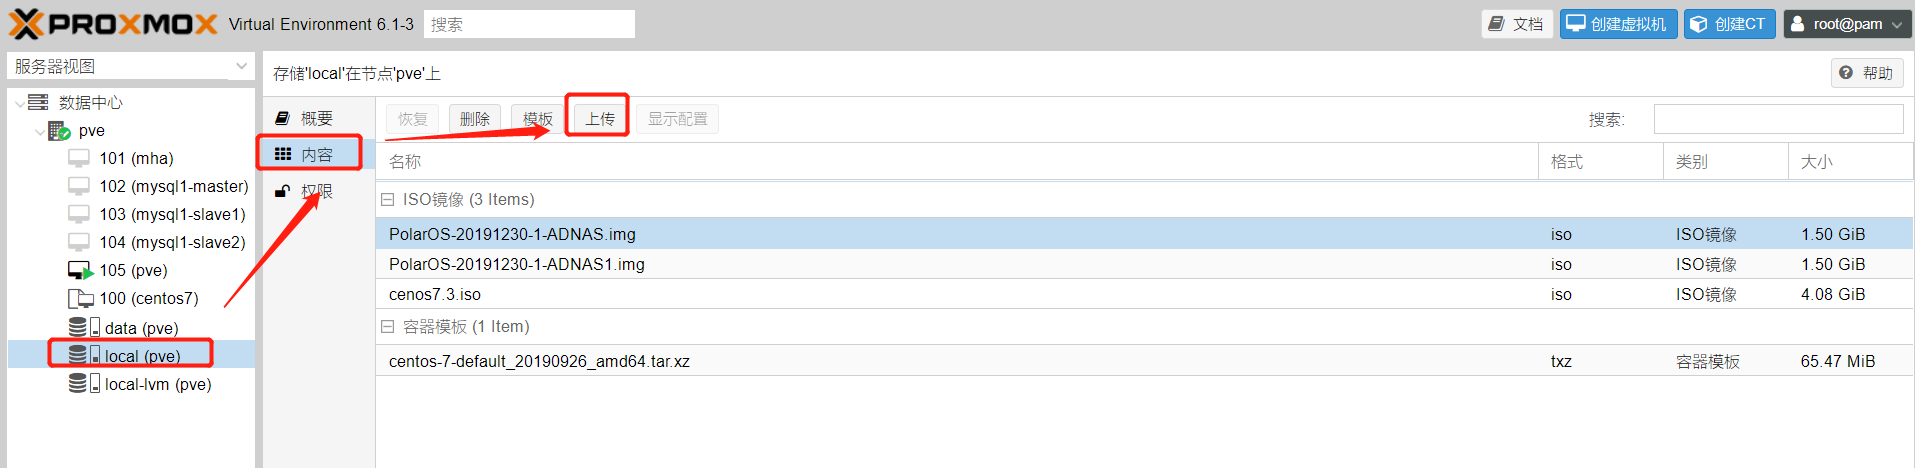Switch to the 权限 permissions tab
This screenshot has width=1915, height=468.
click(x=316, y=191)
